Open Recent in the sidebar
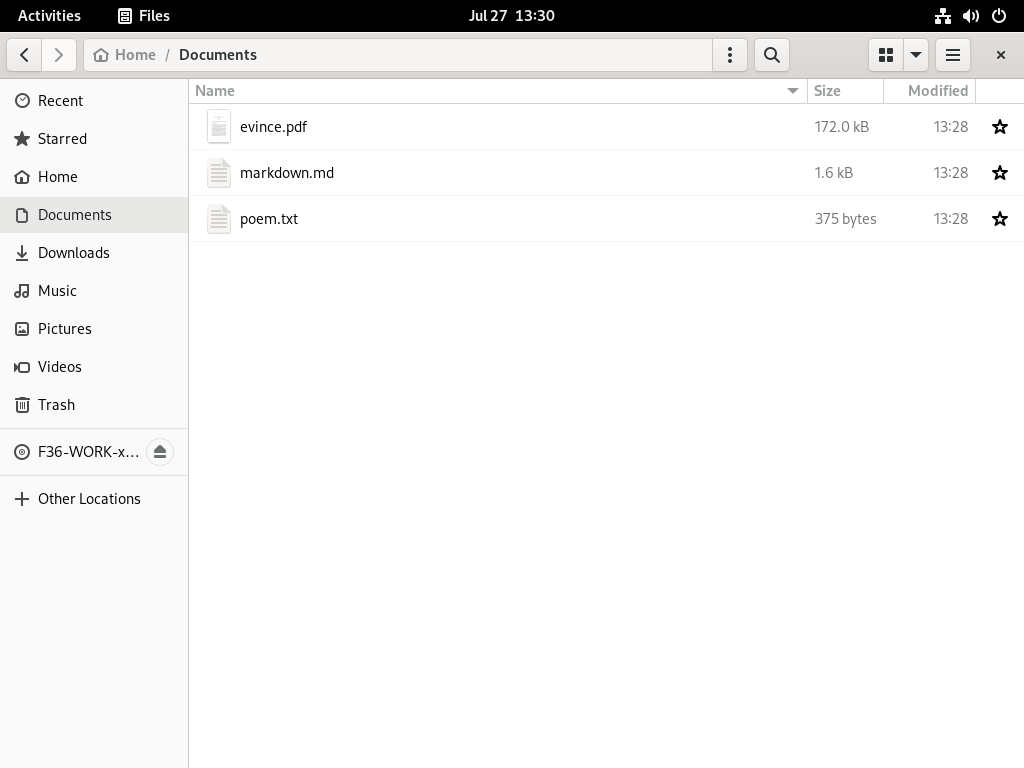This screenshot has width=1024, height=768. click(94, 101)
